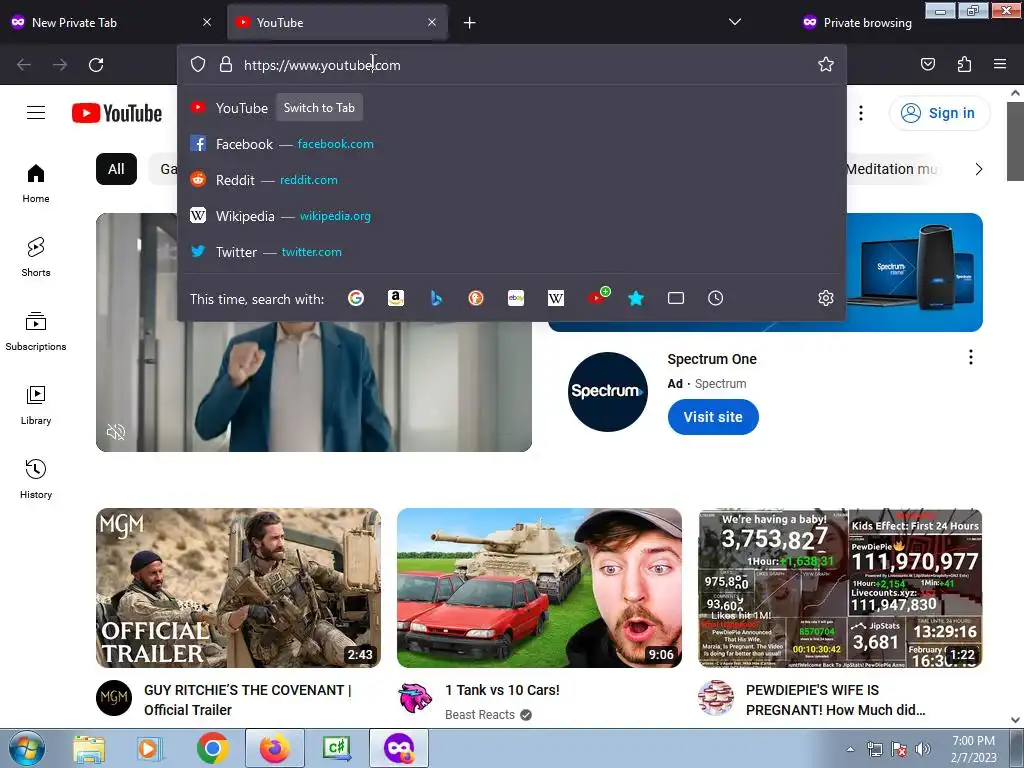
Task: Search with DuckDuckGo engine icon
Action: click(476, 298)
